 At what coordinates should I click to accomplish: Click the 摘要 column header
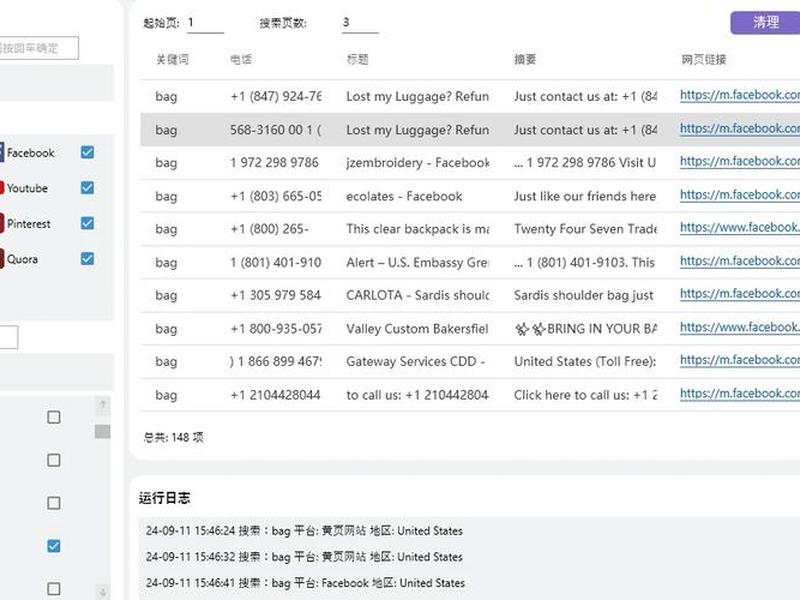525,60
